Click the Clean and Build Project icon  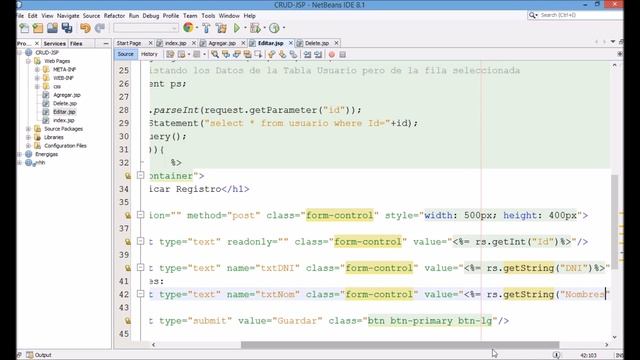[221, 28]
